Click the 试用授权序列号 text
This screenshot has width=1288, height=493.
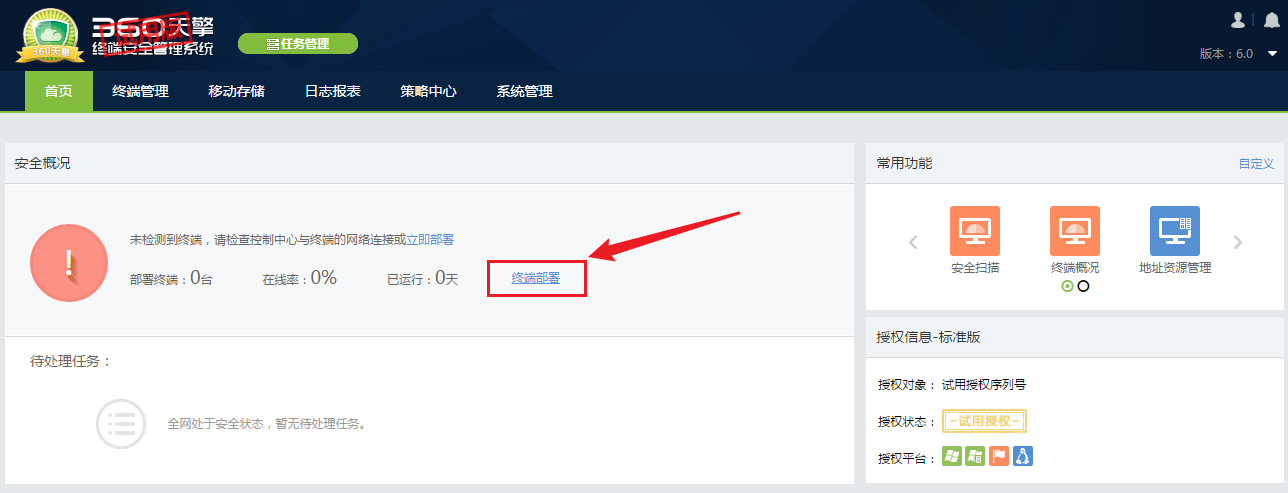point(984,385)
